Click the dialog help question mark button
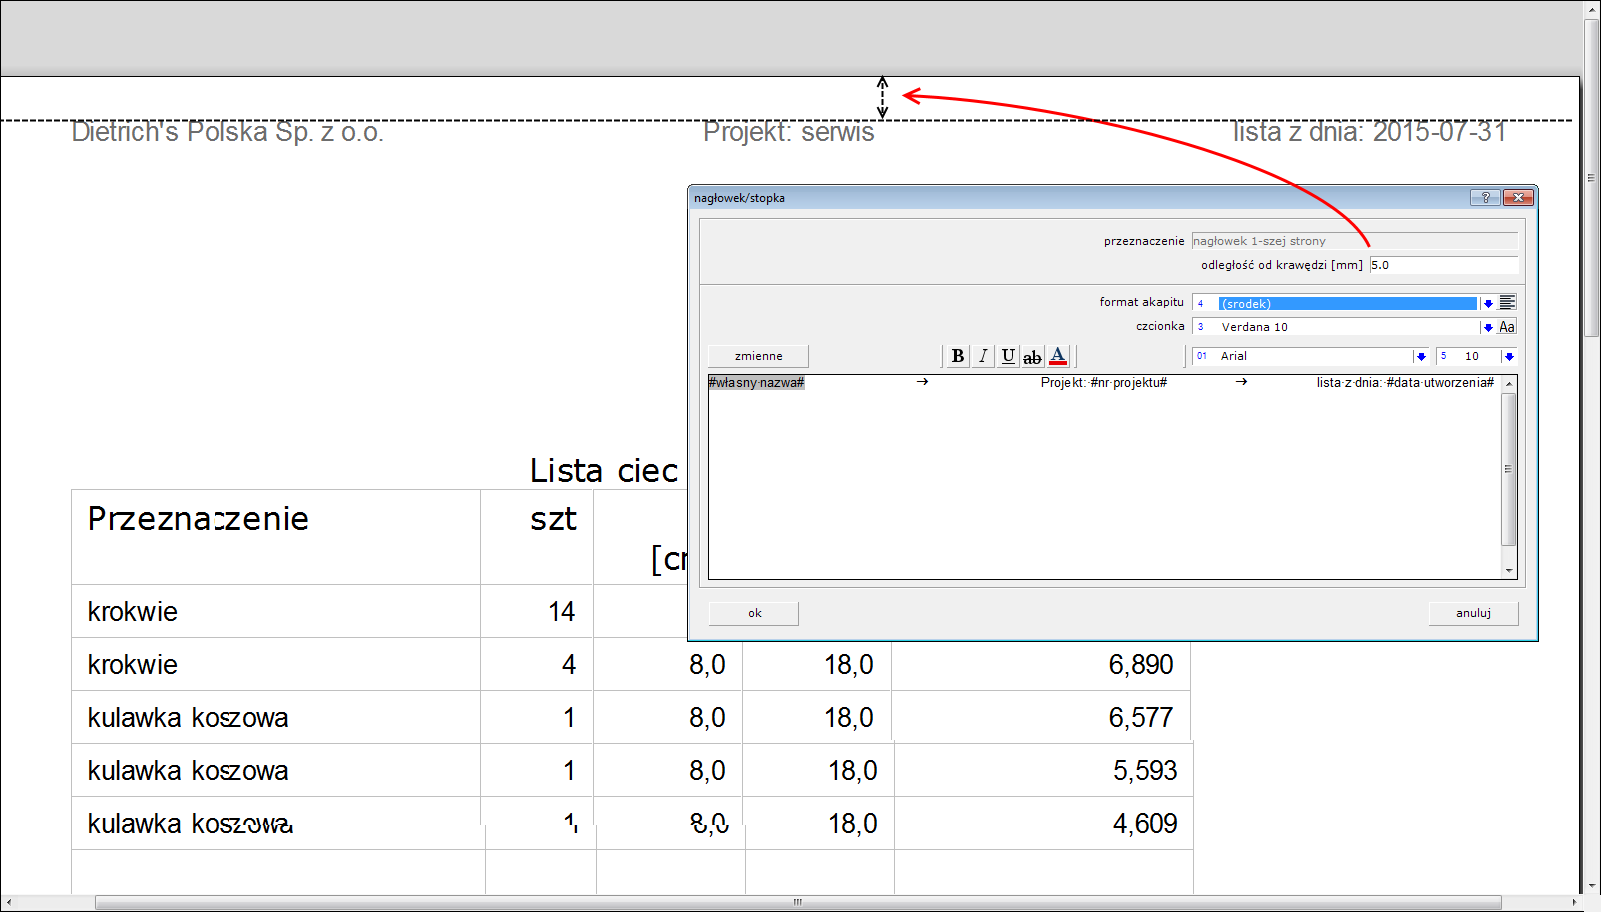The width and height of the screenshot is (1601, 912). click(x=1485, y=198)
